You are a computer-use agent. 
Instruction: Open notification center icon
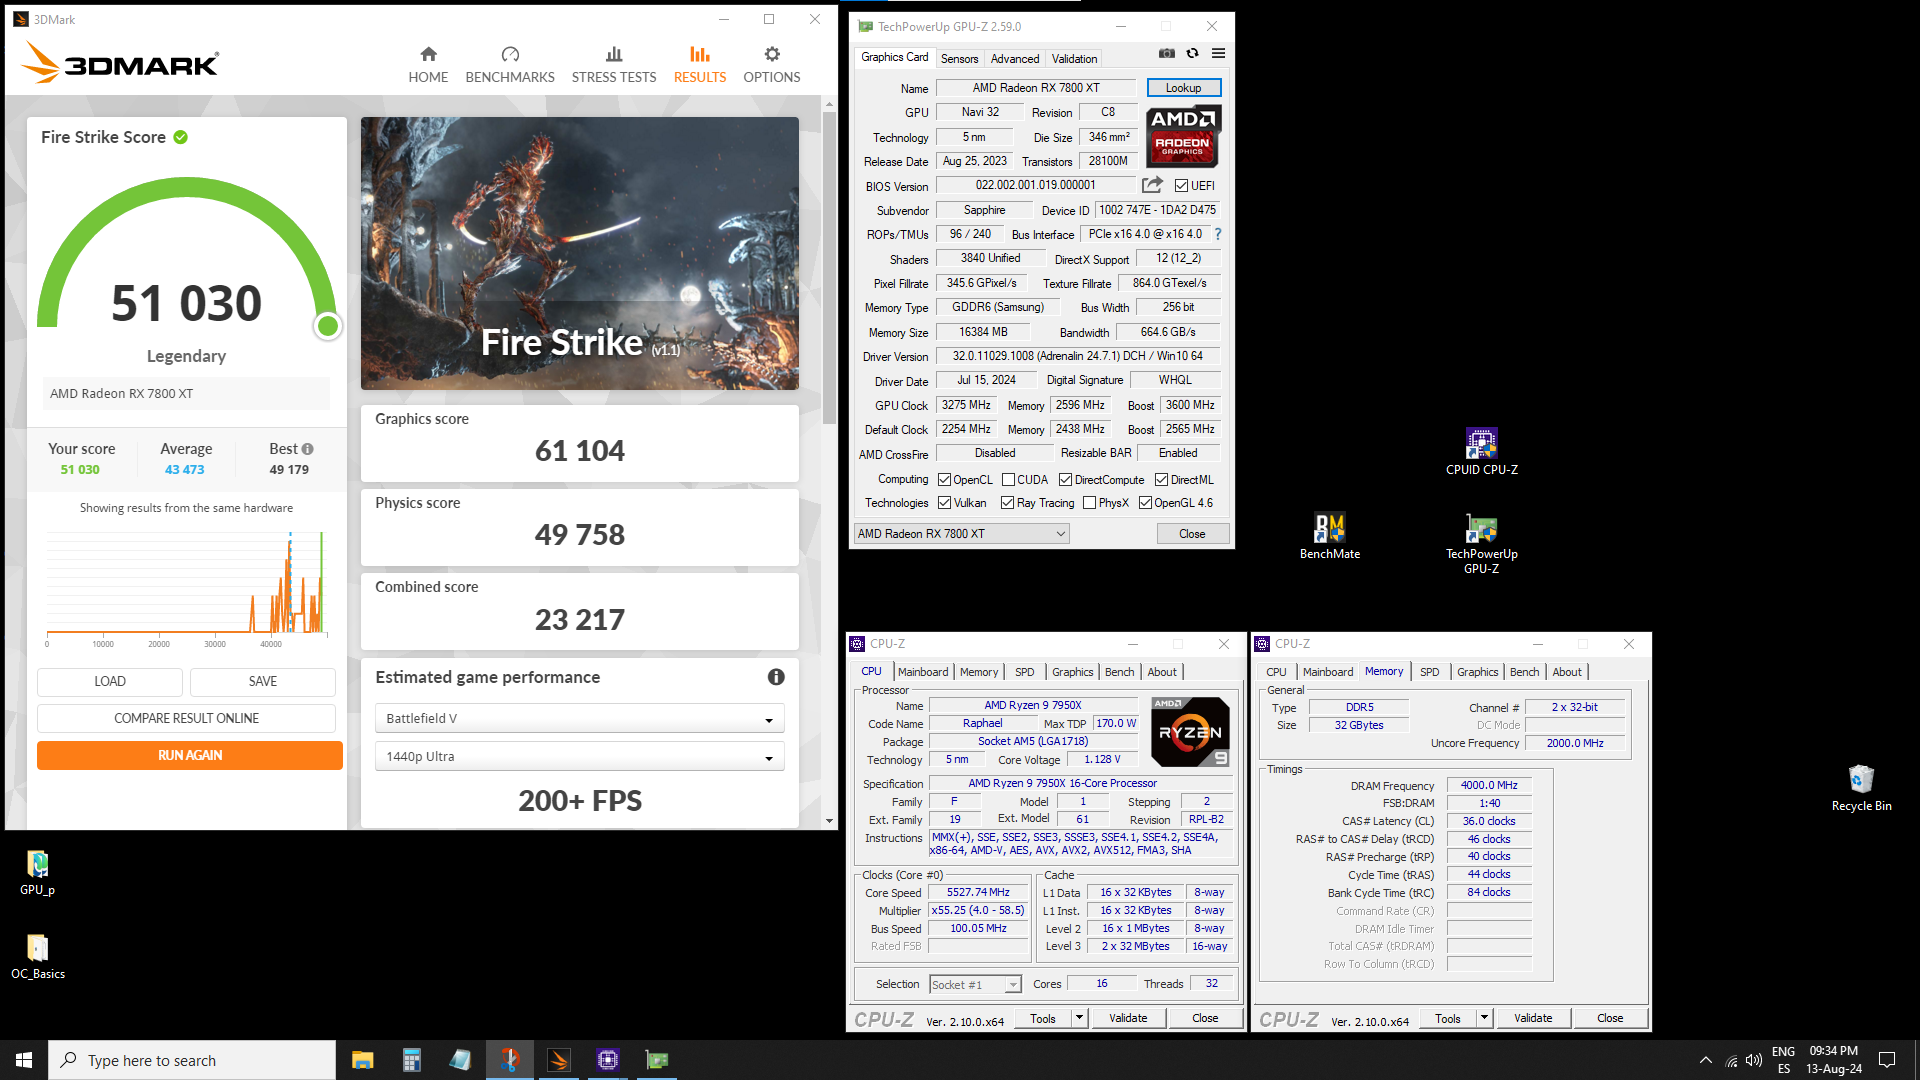pyautogui.click(x=1887, y=1060)
